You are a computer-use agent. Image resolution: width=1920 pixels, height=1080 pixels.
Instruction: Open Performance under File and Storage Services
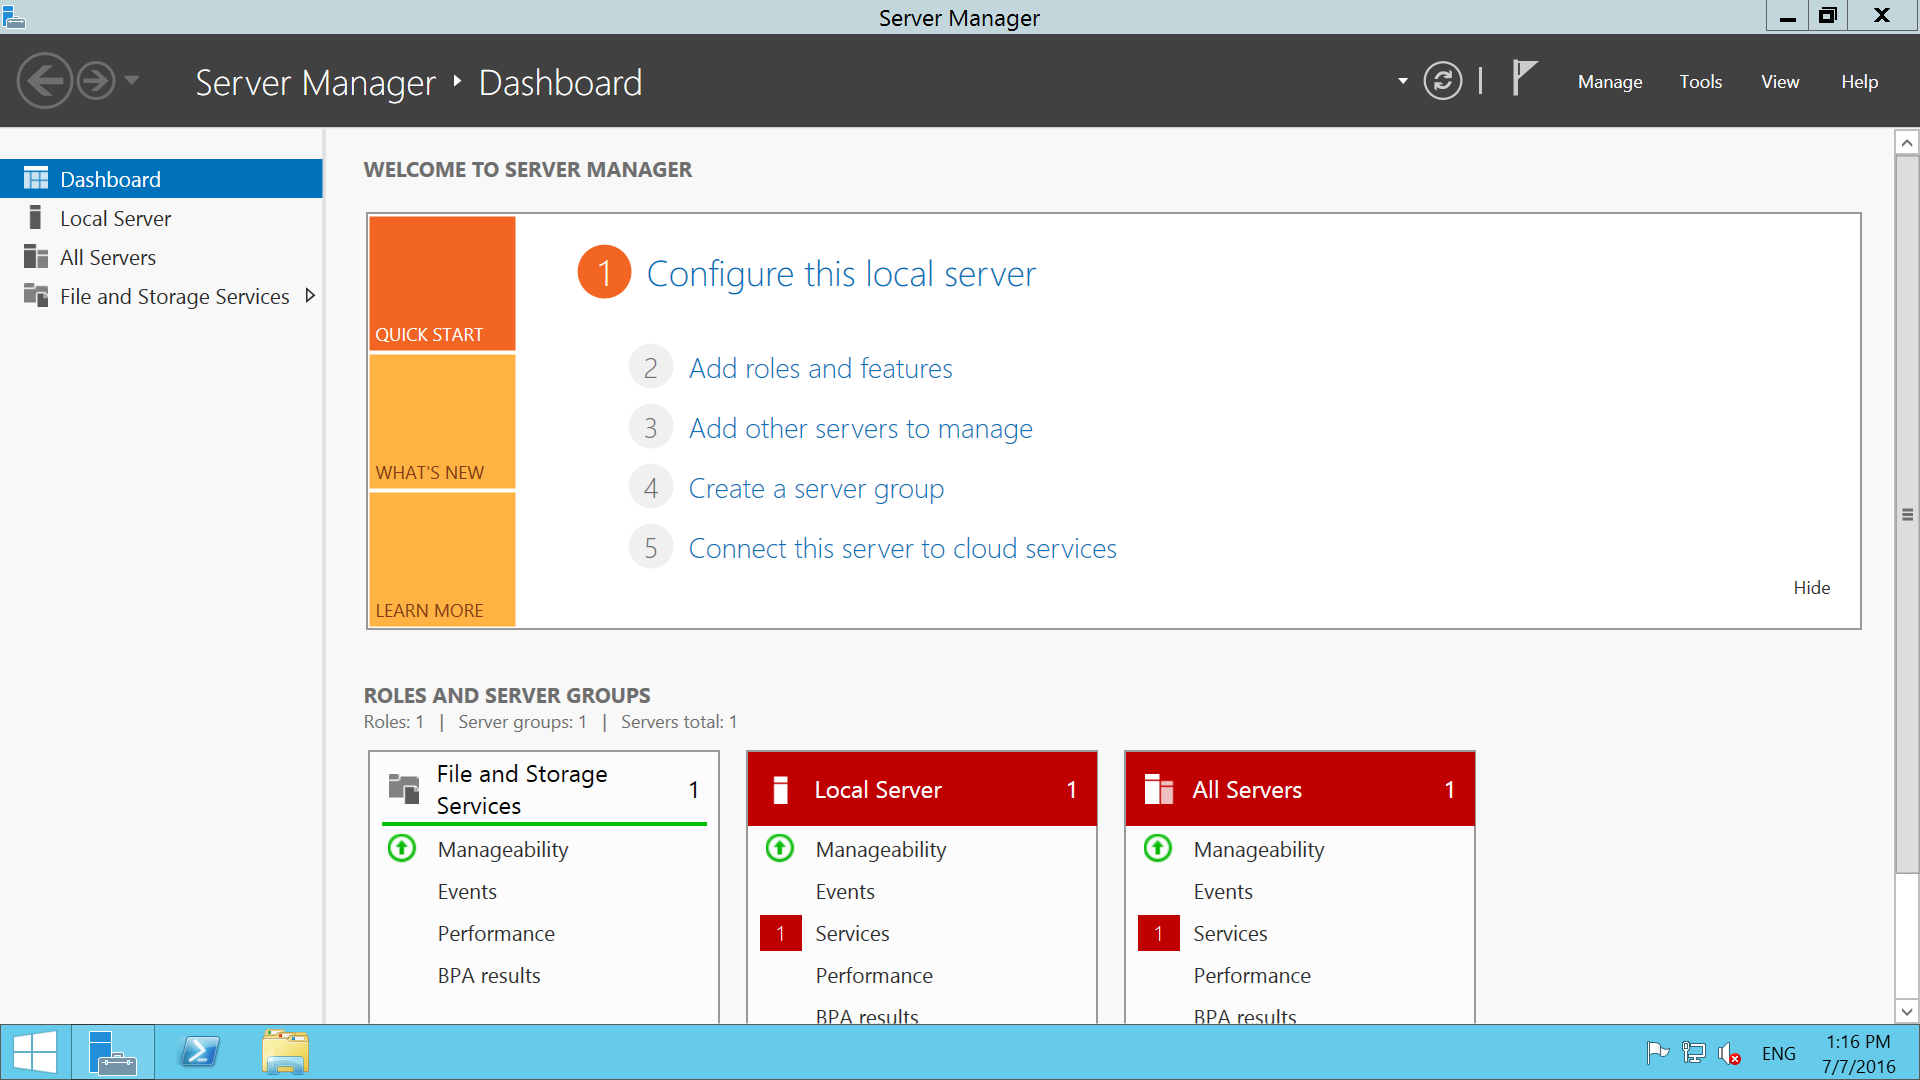495,933
